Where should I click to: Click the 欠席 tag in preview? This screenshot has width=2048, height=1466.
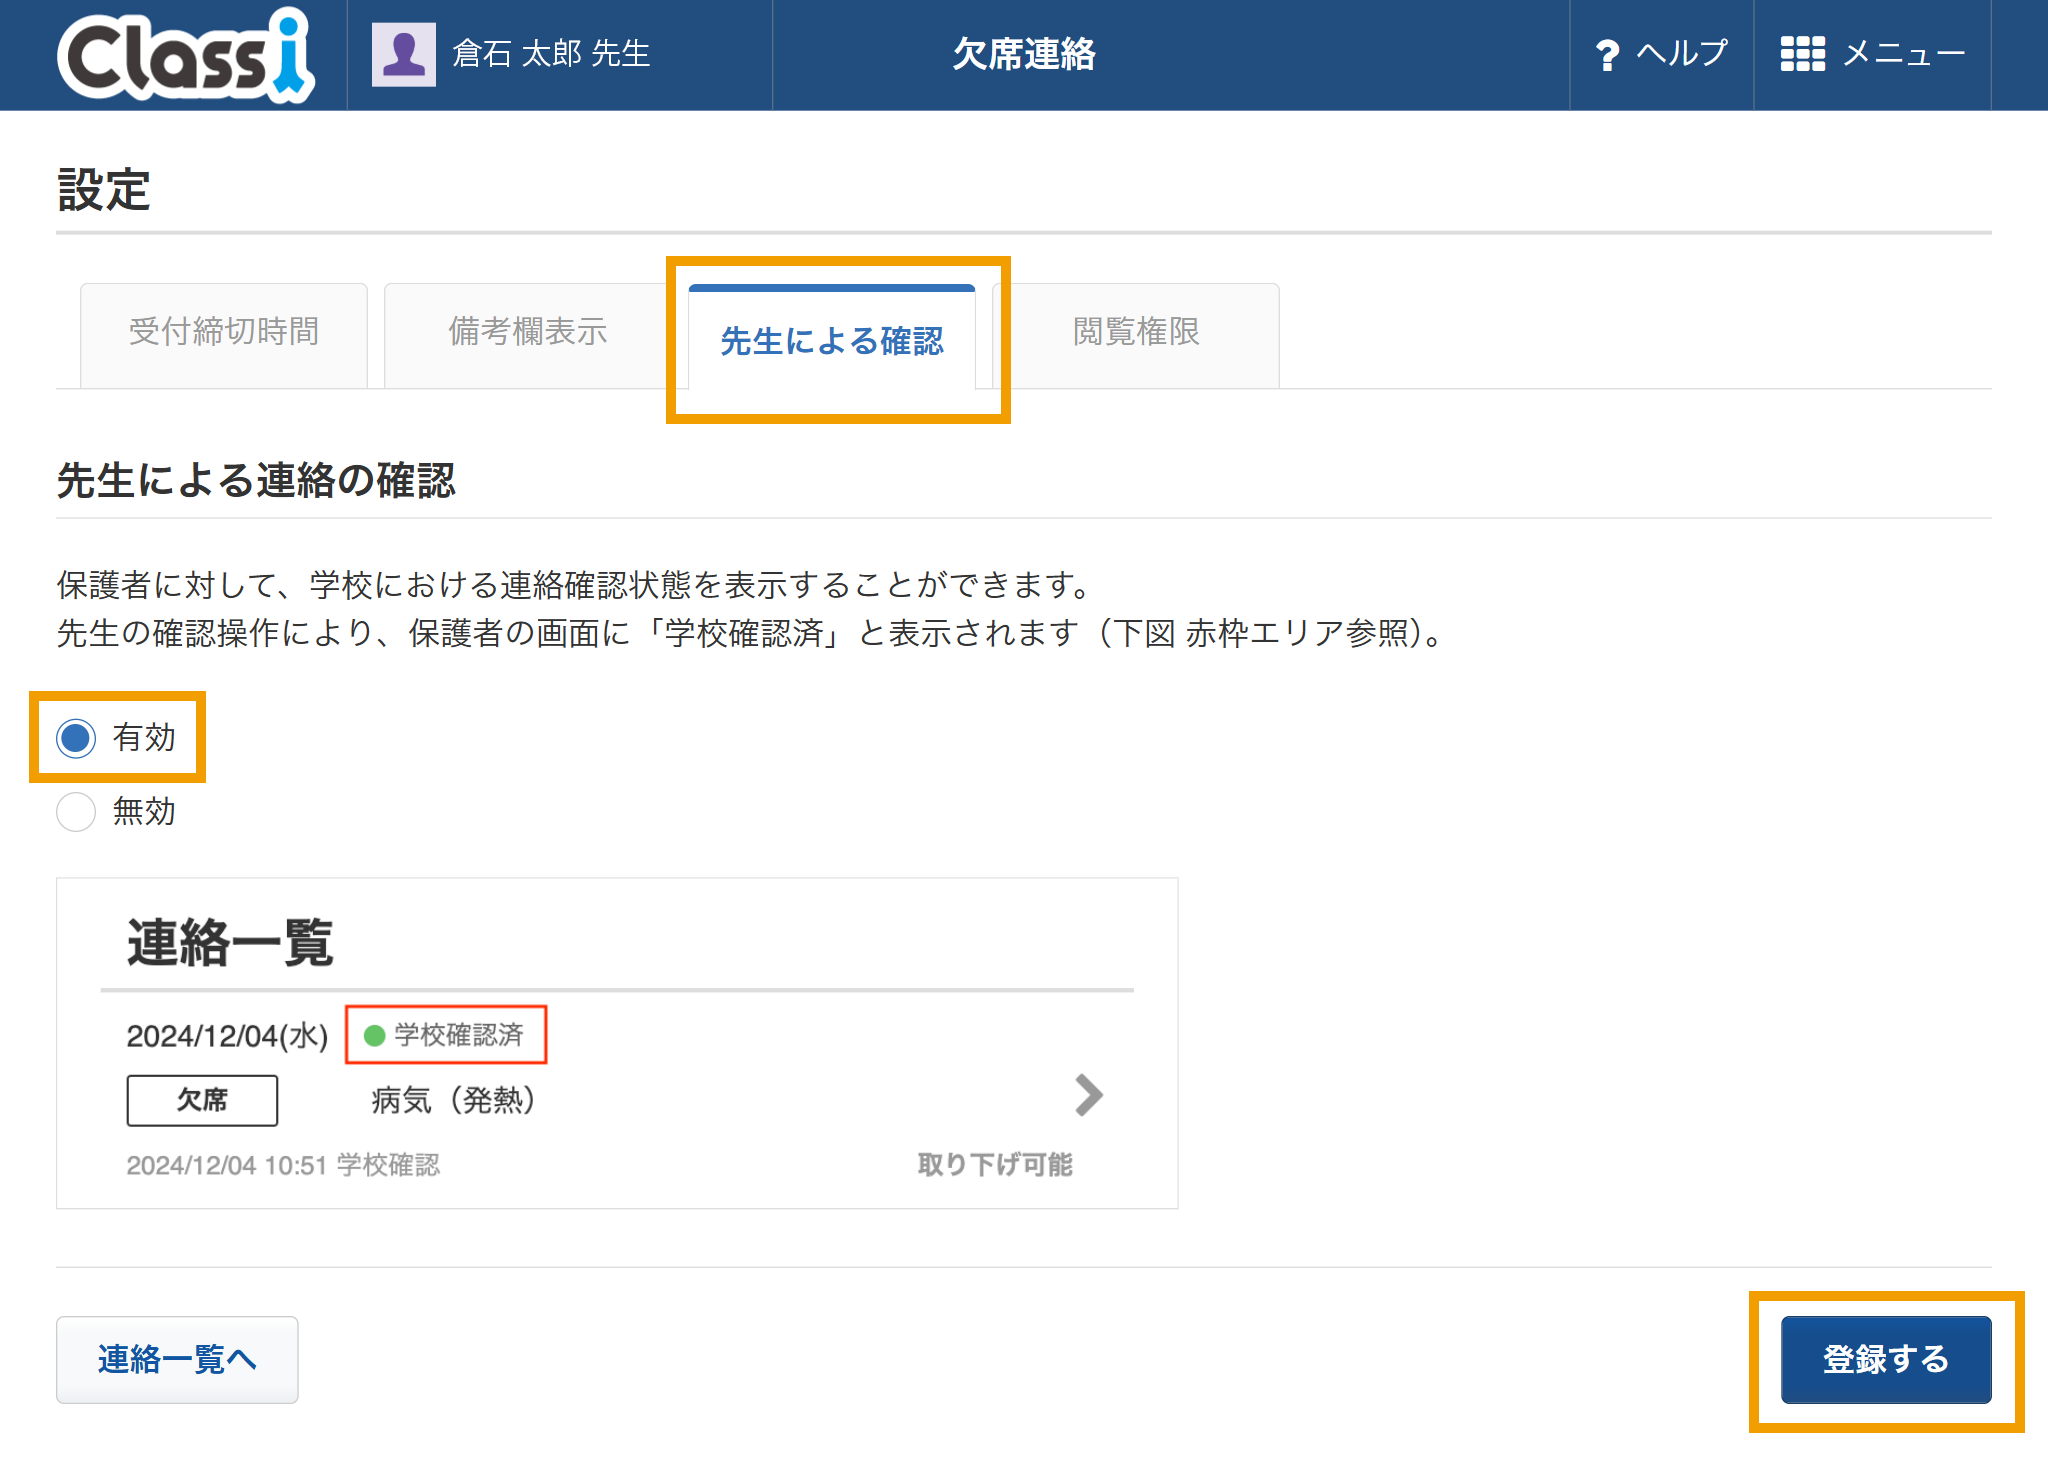point(202,1100)
